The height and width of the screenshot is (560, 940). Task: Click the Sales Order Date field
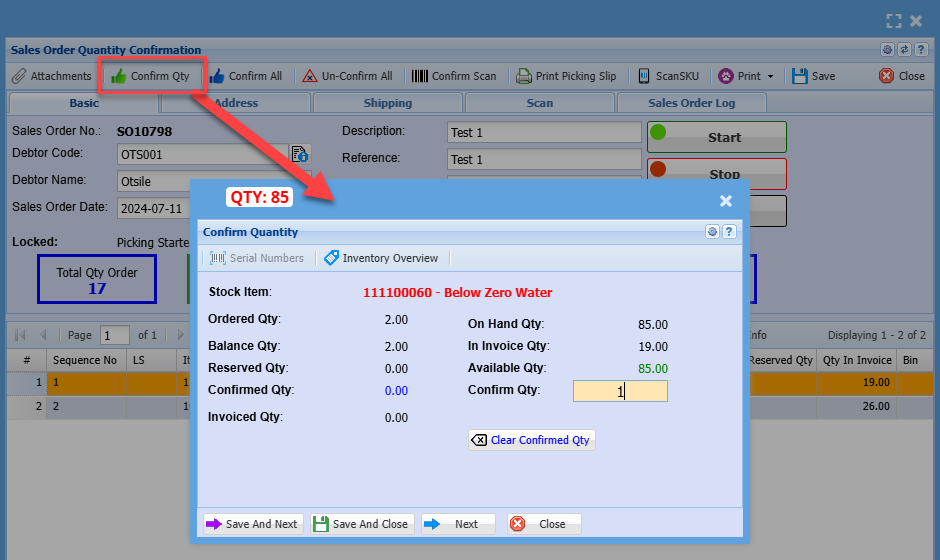(153, 208)
